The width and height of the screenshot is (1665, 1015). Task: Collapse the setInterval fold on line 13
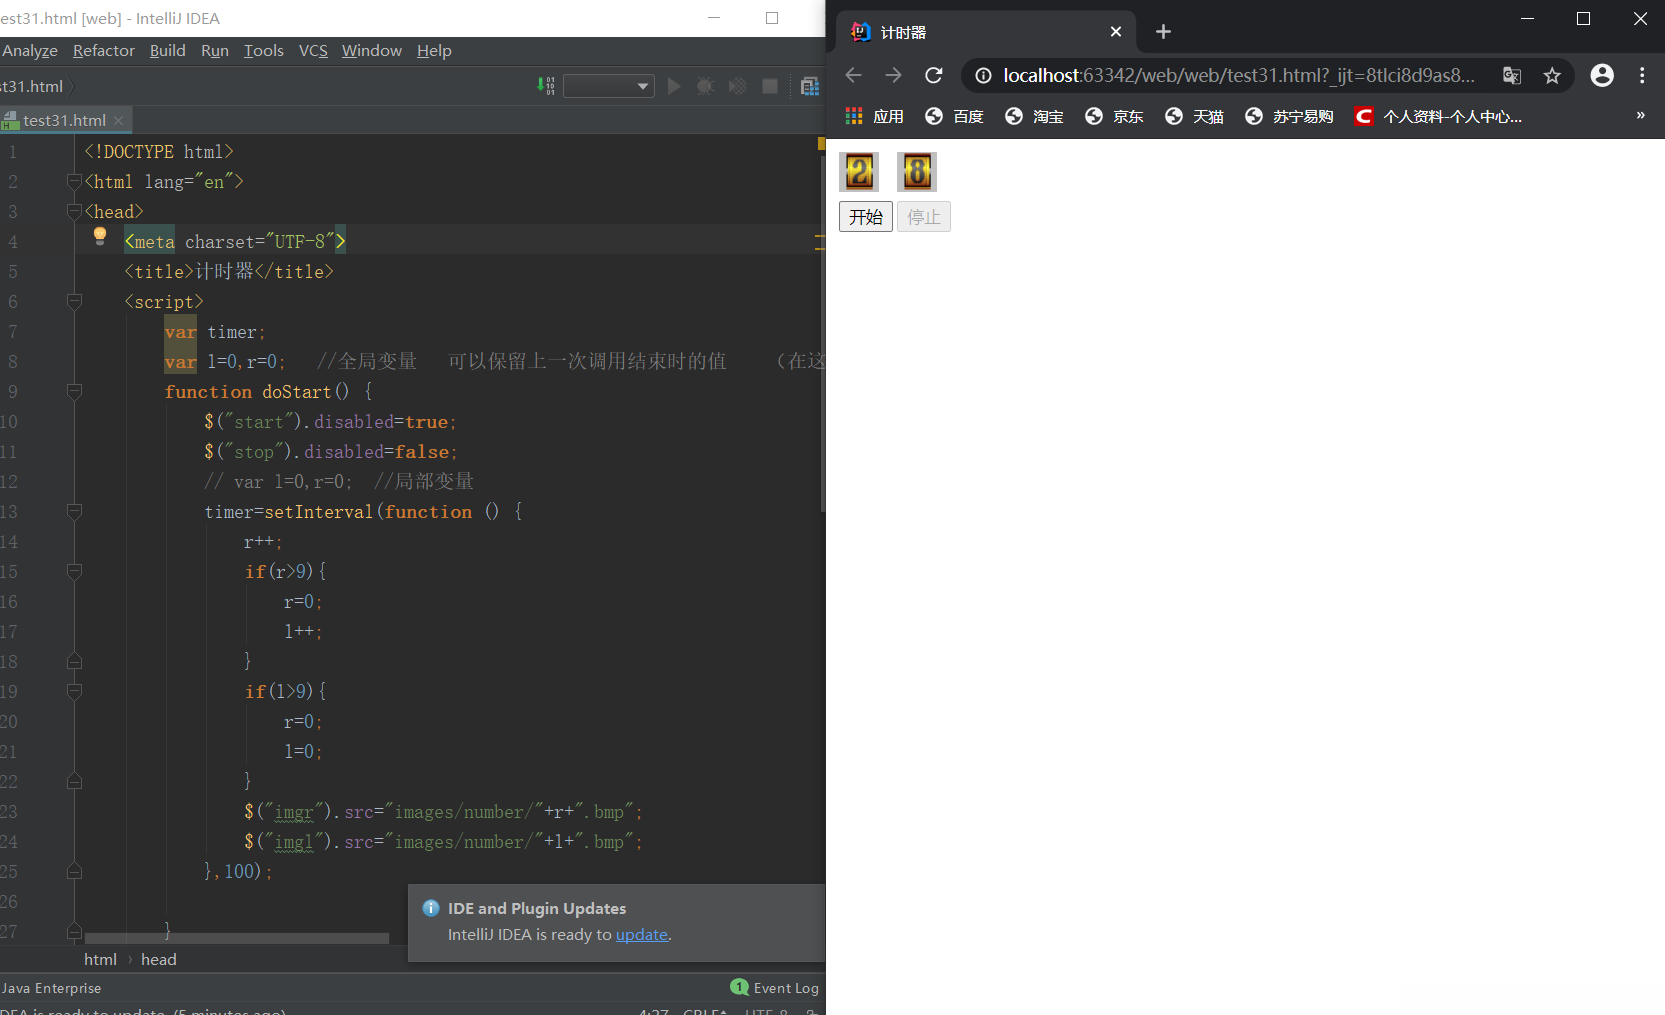click(74, 511)
